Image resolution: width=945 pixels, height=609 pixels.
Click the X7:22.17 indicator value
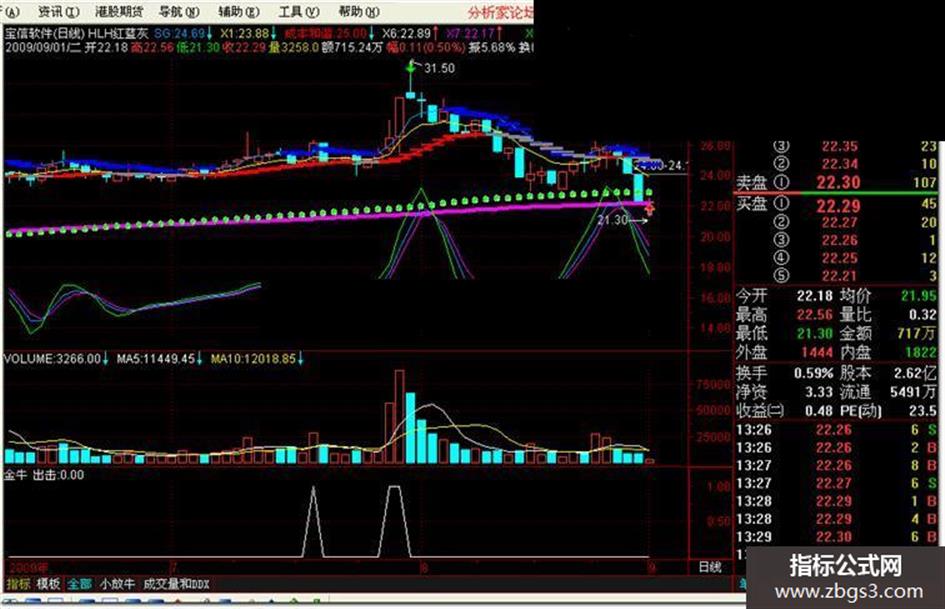(470, 33)
